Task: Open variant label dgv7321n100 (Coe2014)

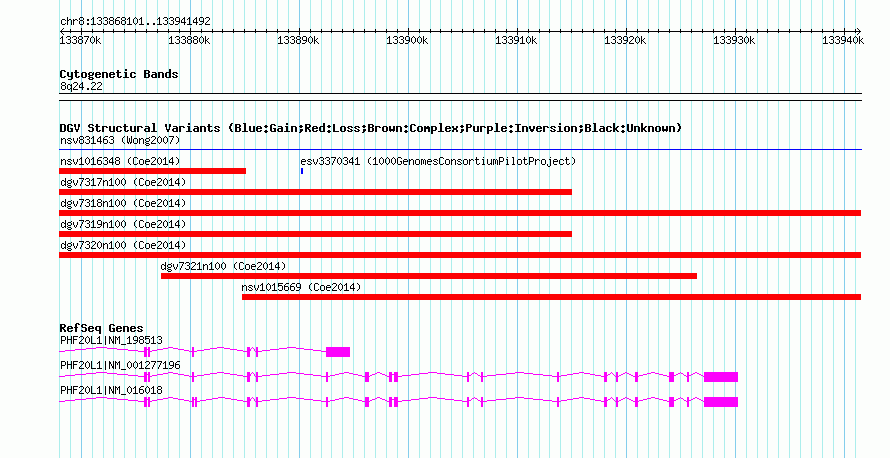Action: point(224,266)
